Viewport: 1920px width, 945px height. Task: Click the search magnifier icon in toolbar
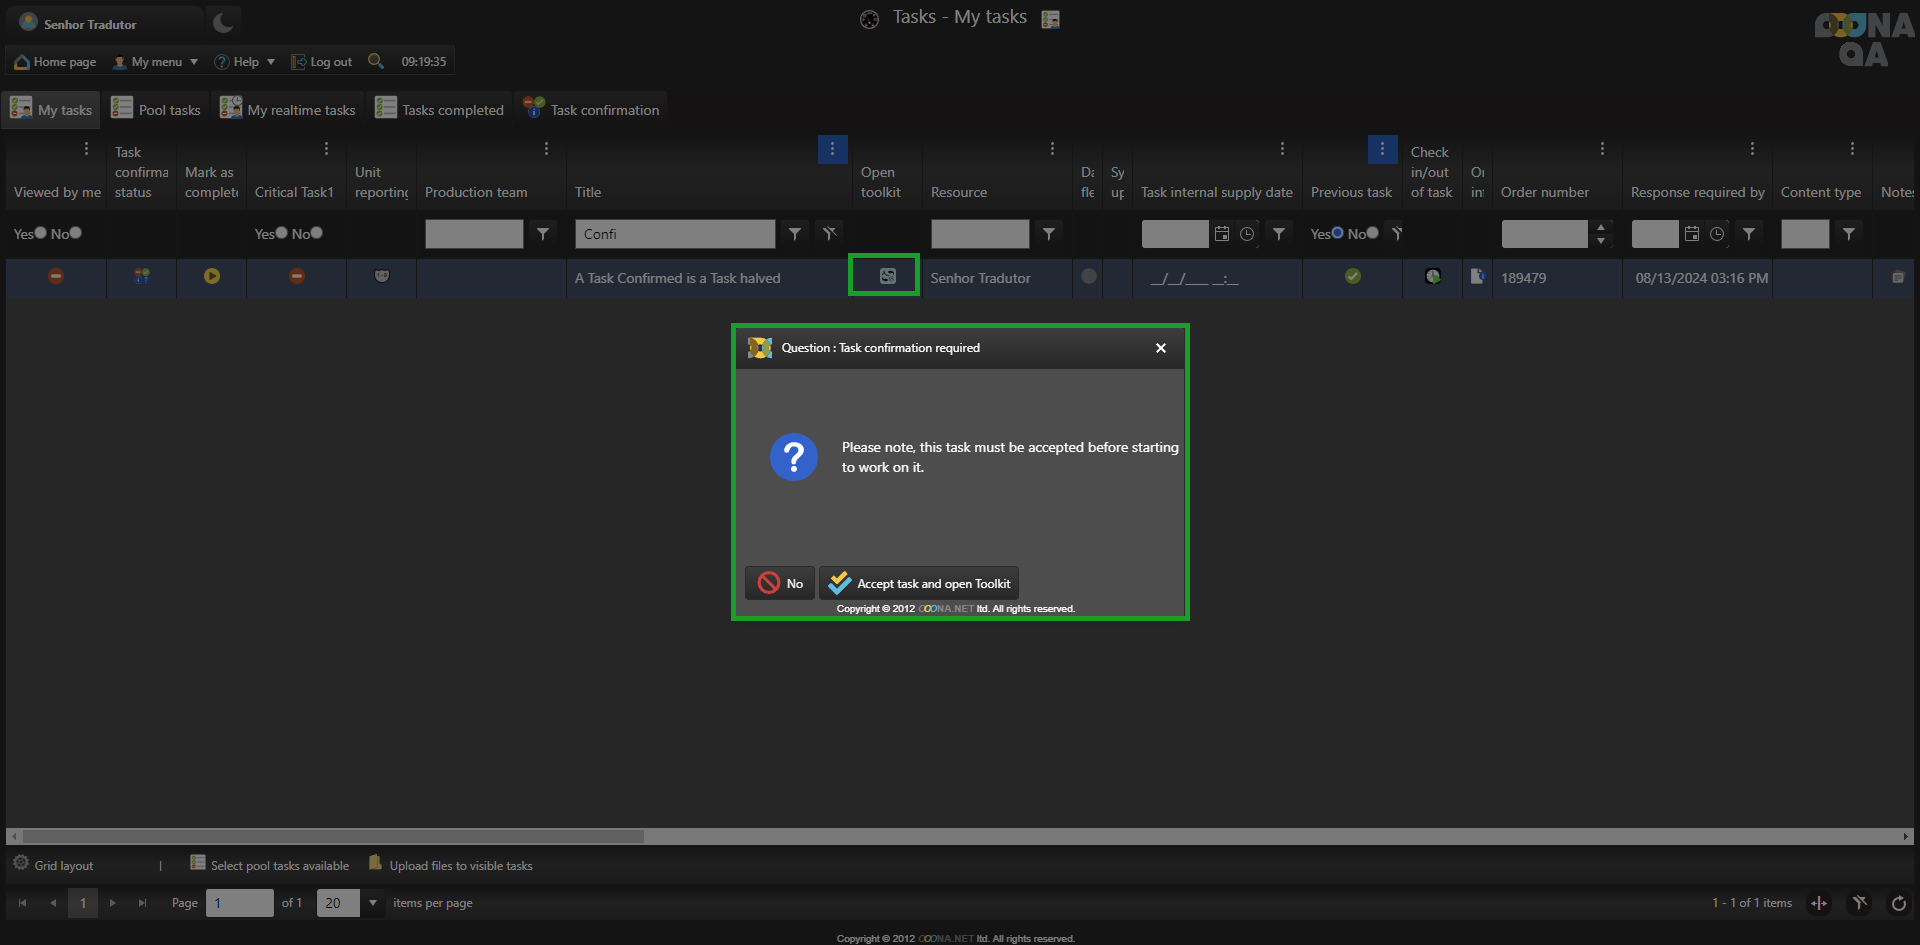376,61
